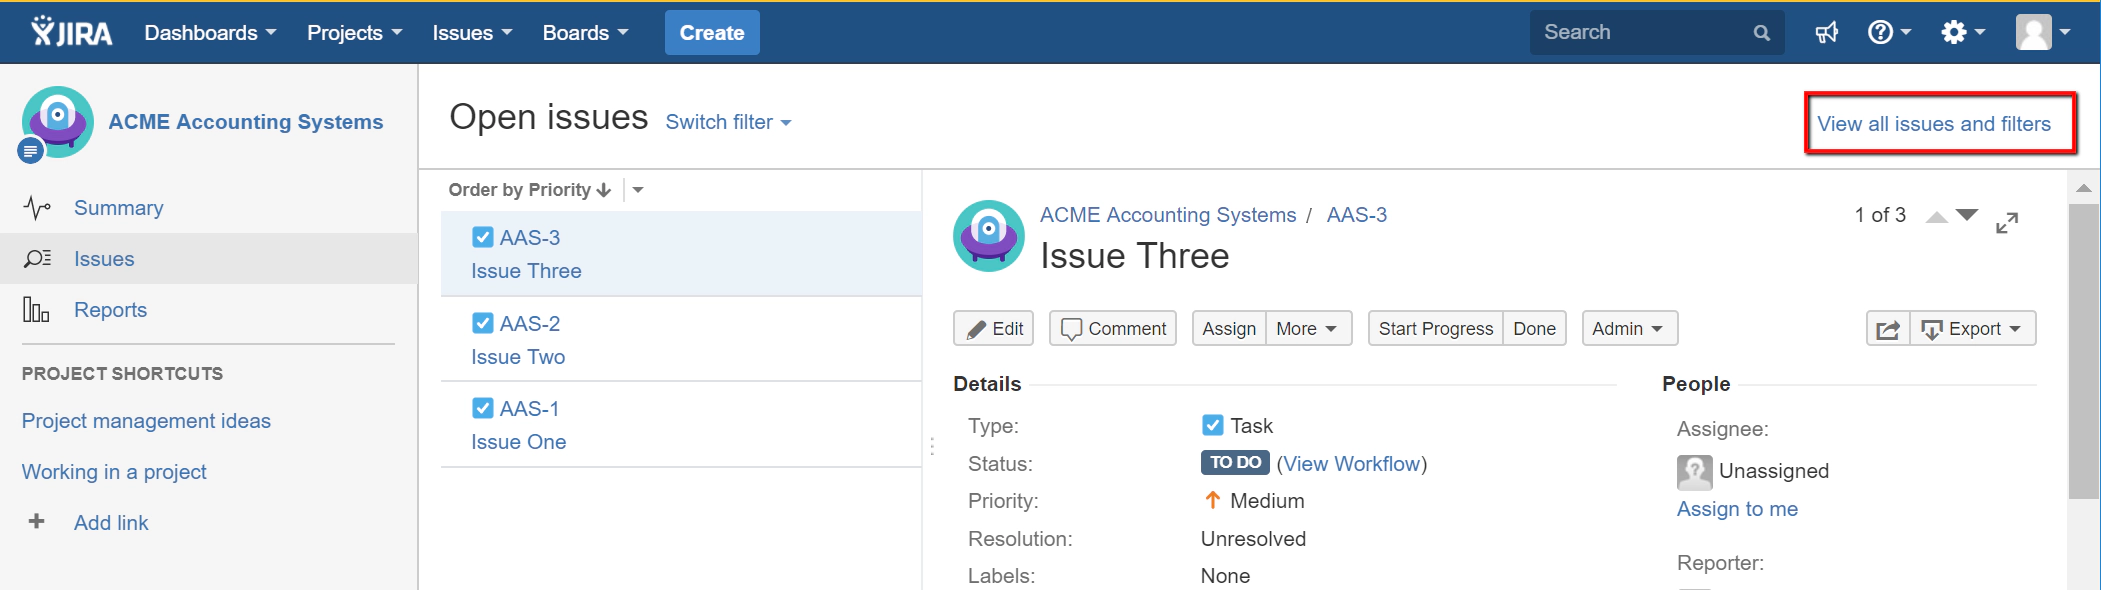Expand issue to full screen view

pyautogui.click(x=2006, y=223)
